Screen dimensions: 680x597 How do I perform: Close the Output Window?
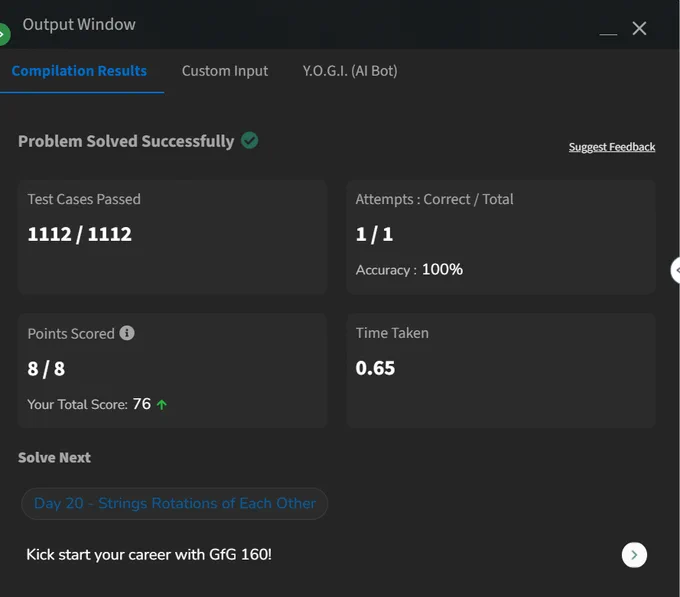click(639, 29)
